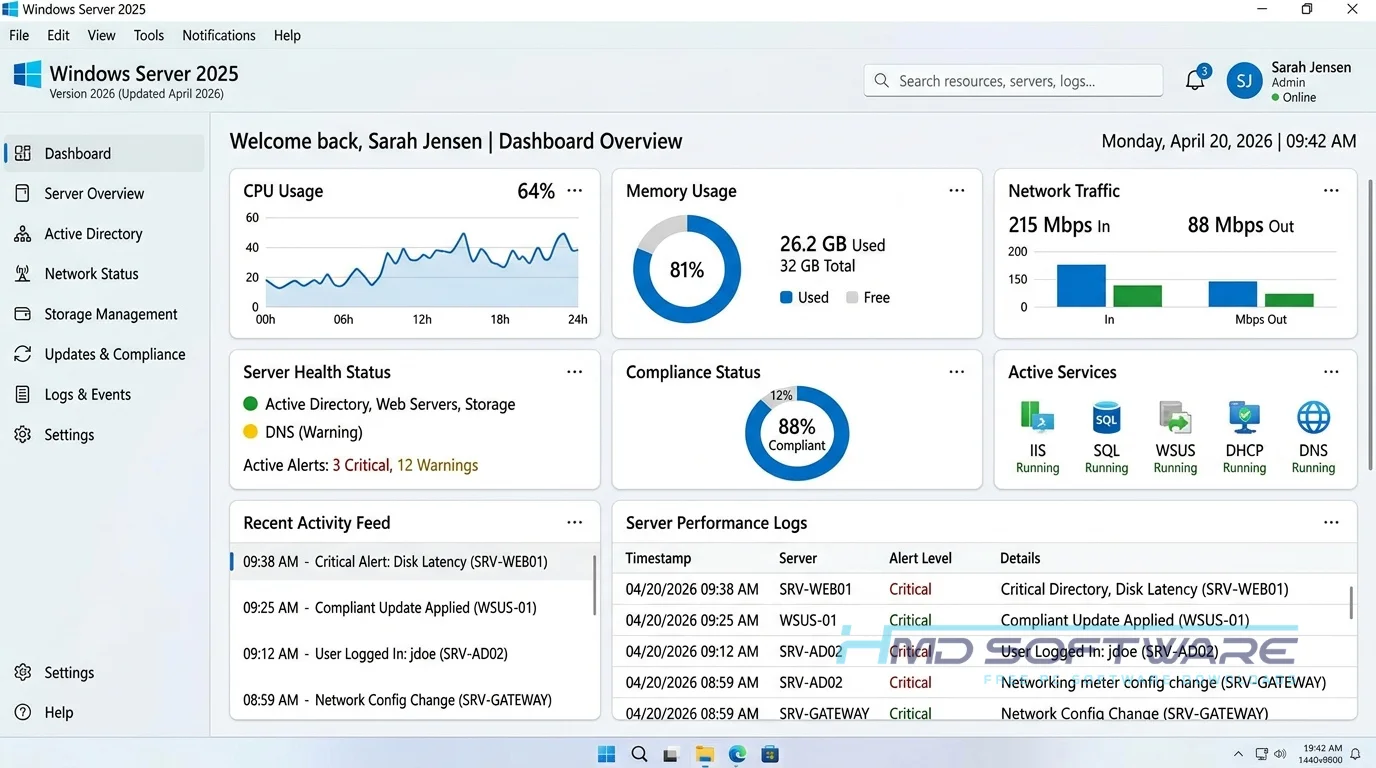Click the taskbar clock

pos(1322,754)
